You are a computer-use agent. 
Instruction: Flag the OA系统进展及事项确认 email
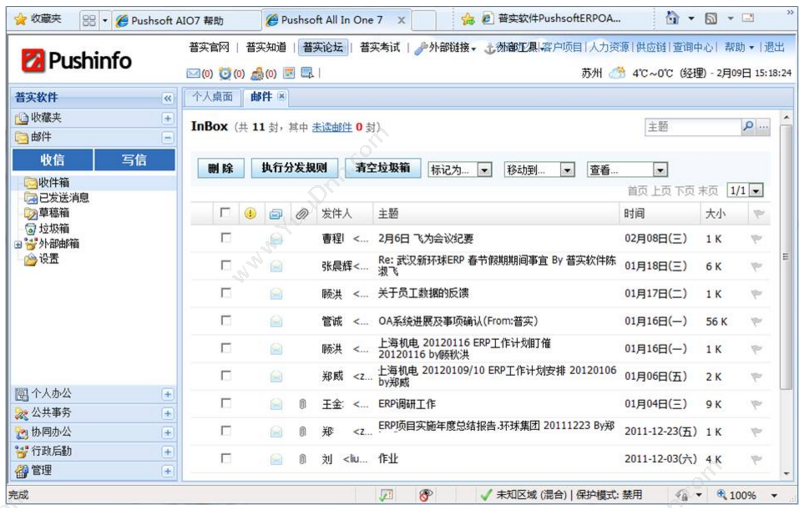[757, 321]
